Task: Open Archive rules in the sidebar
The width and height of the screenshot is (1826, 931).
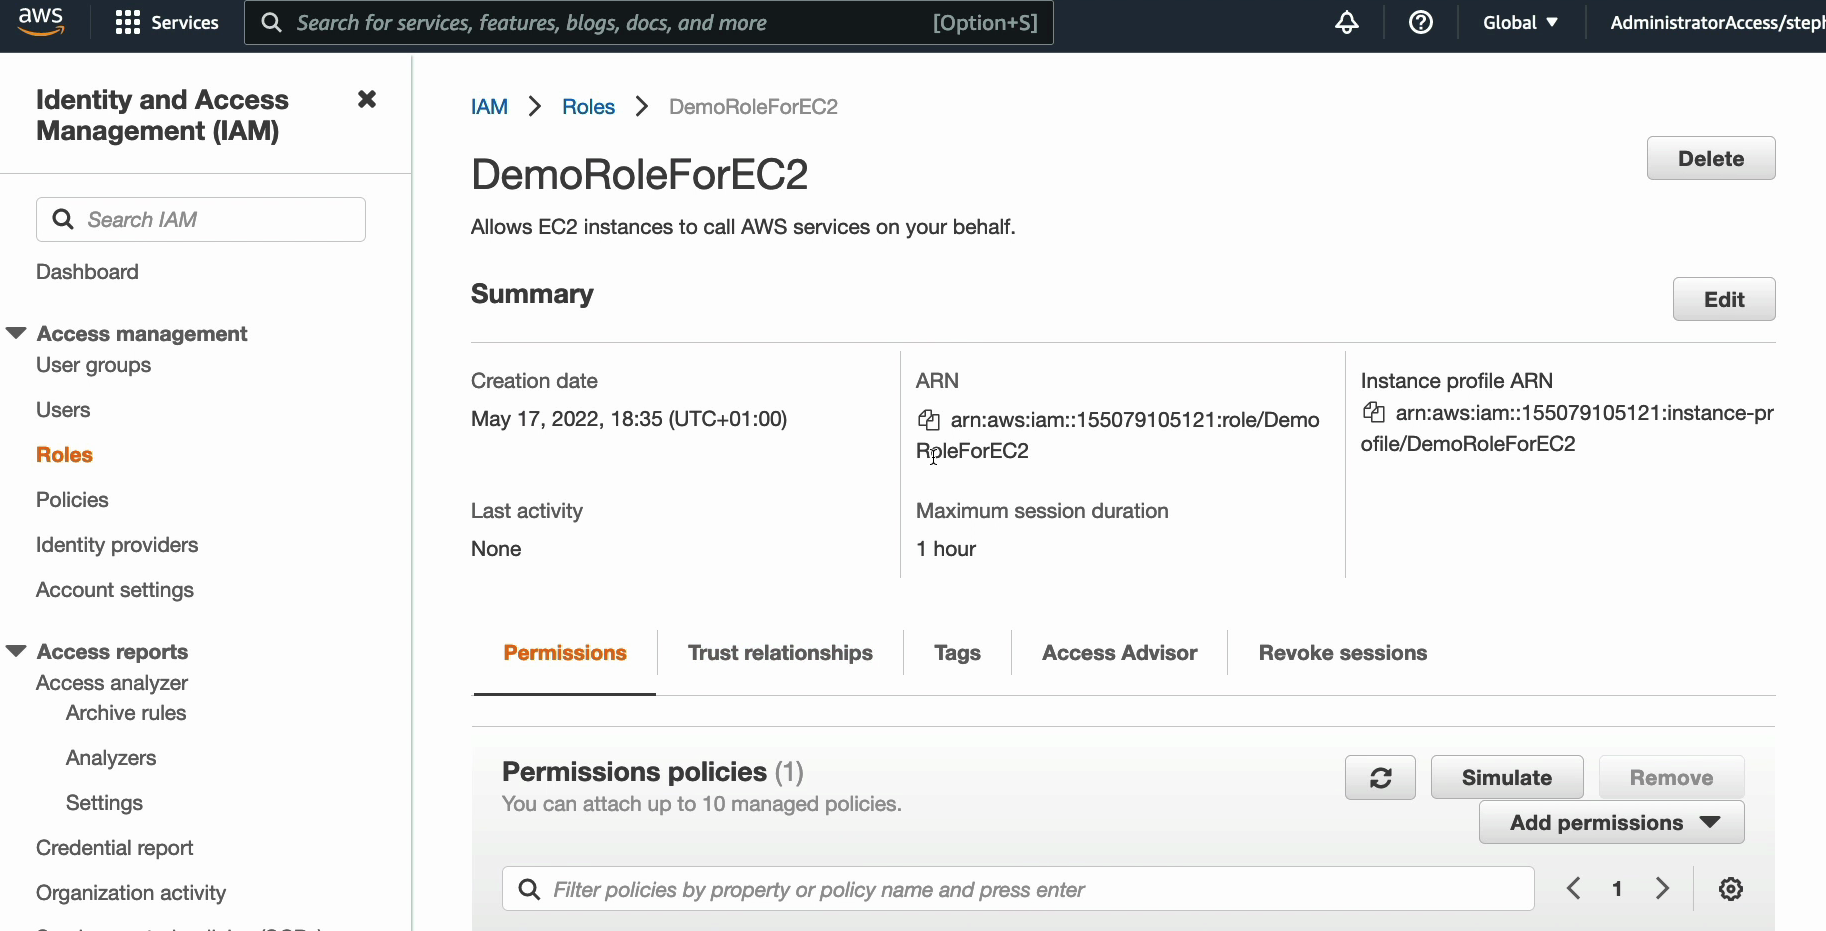Action: 126,713
